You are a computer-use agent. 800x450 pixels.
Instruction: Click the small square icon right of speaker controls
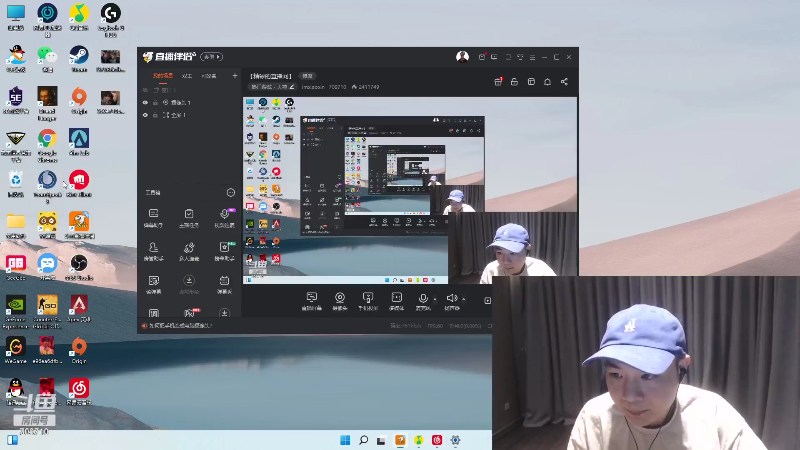[x=487, y=301]
